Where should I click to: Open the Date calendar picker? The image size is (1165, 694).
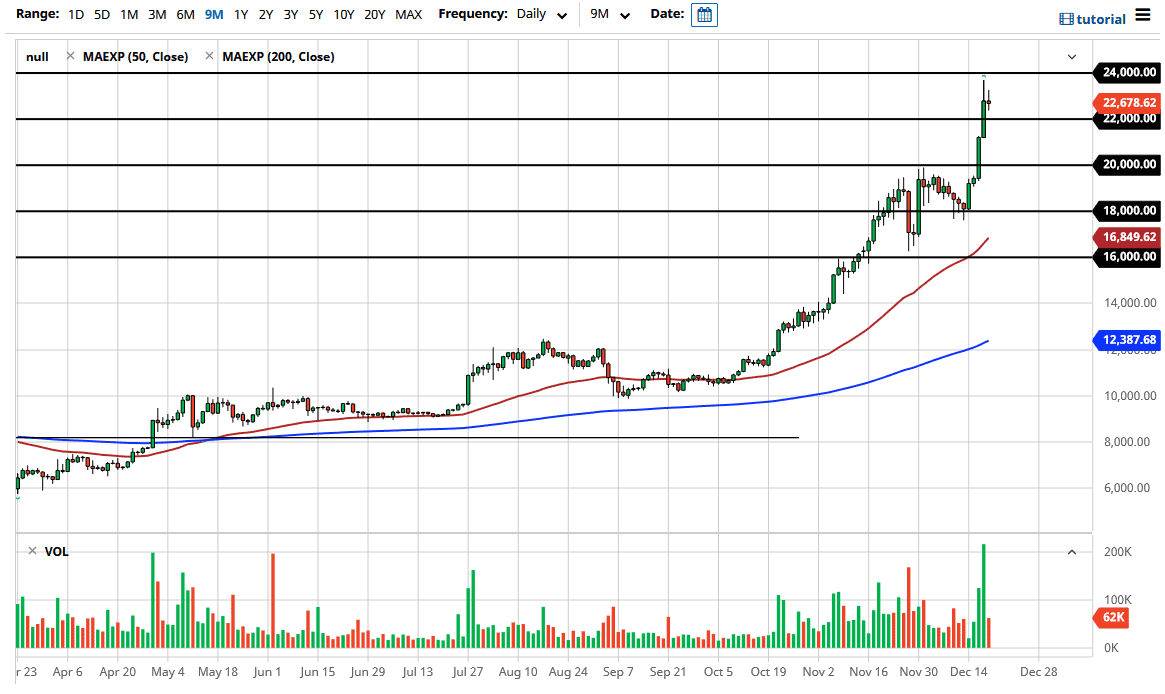[704, 14]
